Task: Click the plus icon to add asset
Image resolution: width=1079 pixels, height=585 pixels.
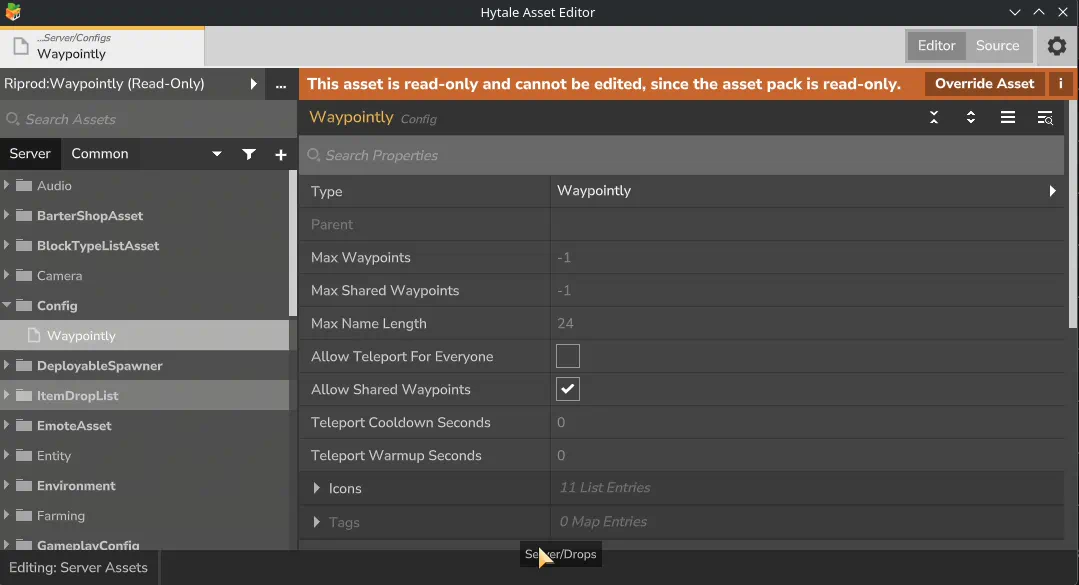Action: tap(281, 154)
